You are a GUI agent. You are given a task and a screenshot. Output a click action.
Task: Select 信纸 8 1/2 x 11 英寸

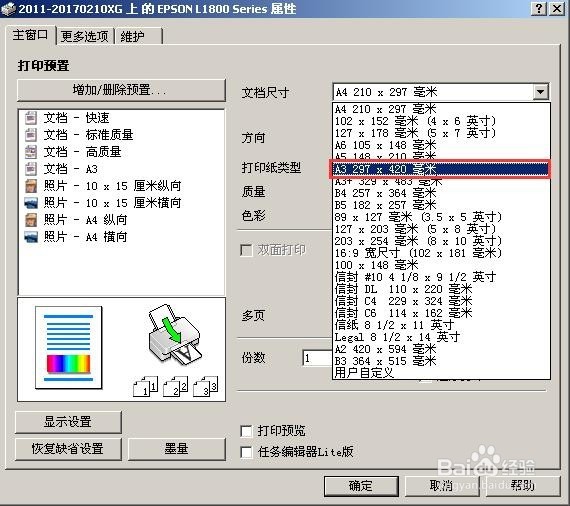tap(441, 325)
